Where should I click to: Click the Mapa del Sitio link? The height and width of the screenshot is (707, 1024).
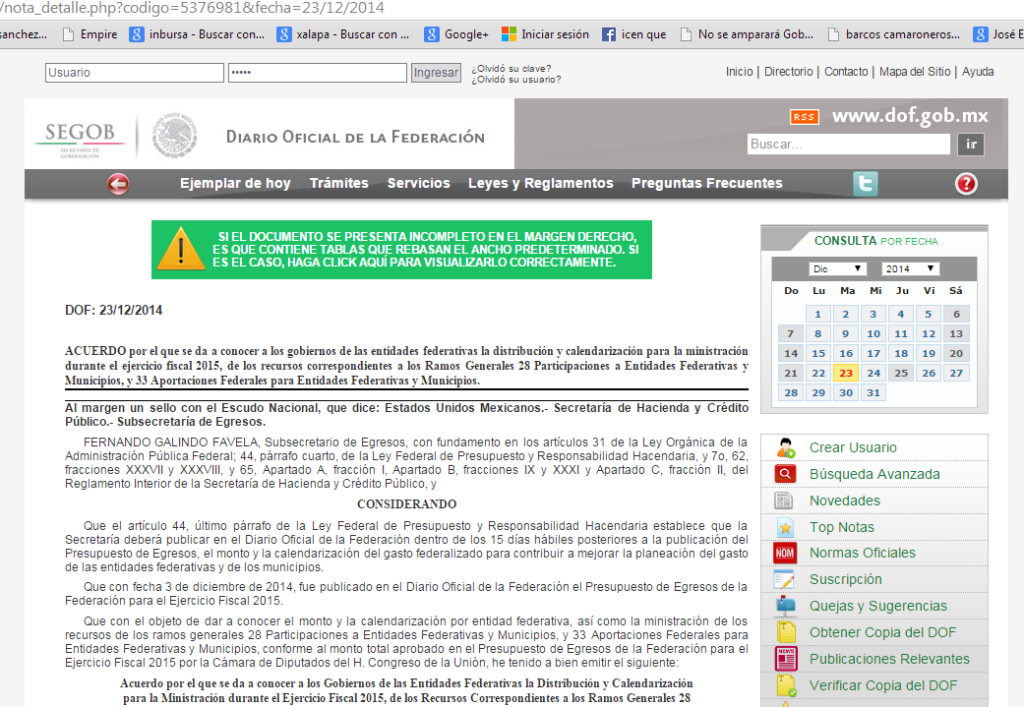[914, 72]
